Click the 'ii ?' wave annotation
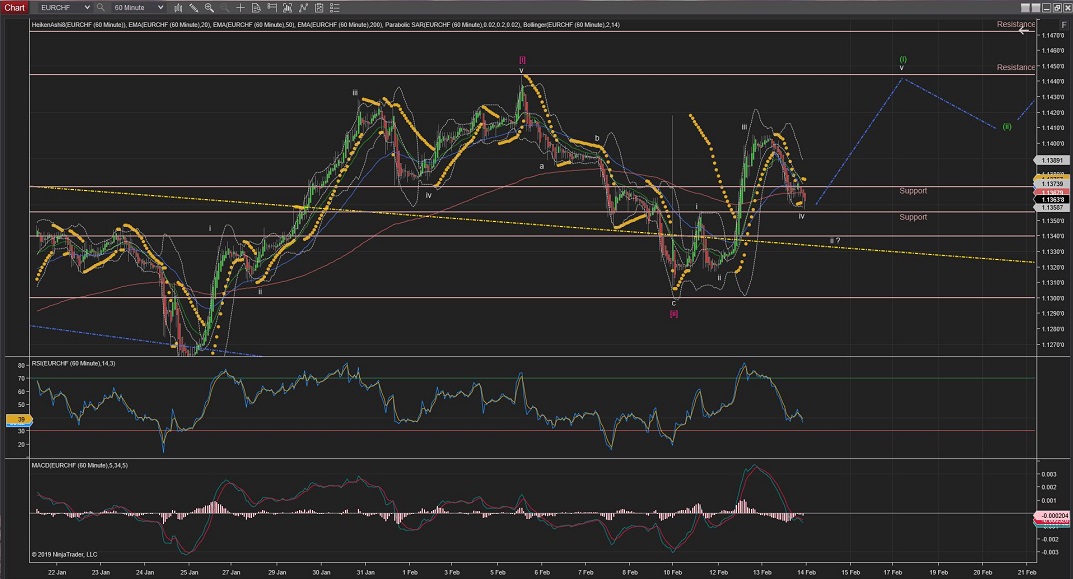Viewport: 1073px width, 579px height. pos(834,241)
